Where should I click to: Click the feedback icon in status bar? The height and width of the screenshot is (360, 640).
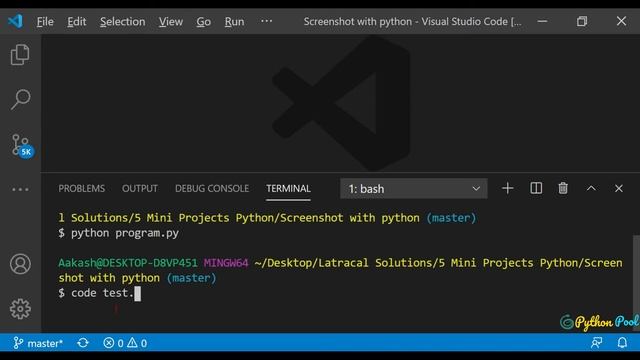(596, 342)
